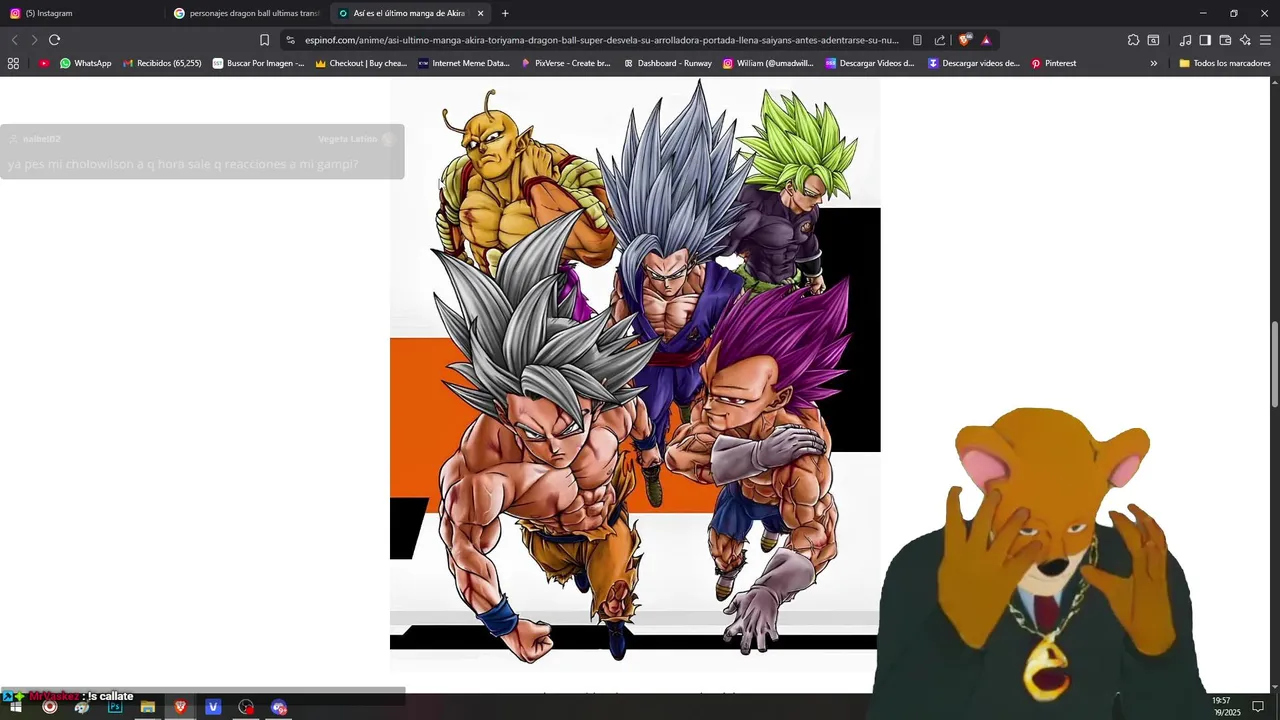Open the media playlist music note icon
The image size is (1280, 720).
click(1185, 40)
